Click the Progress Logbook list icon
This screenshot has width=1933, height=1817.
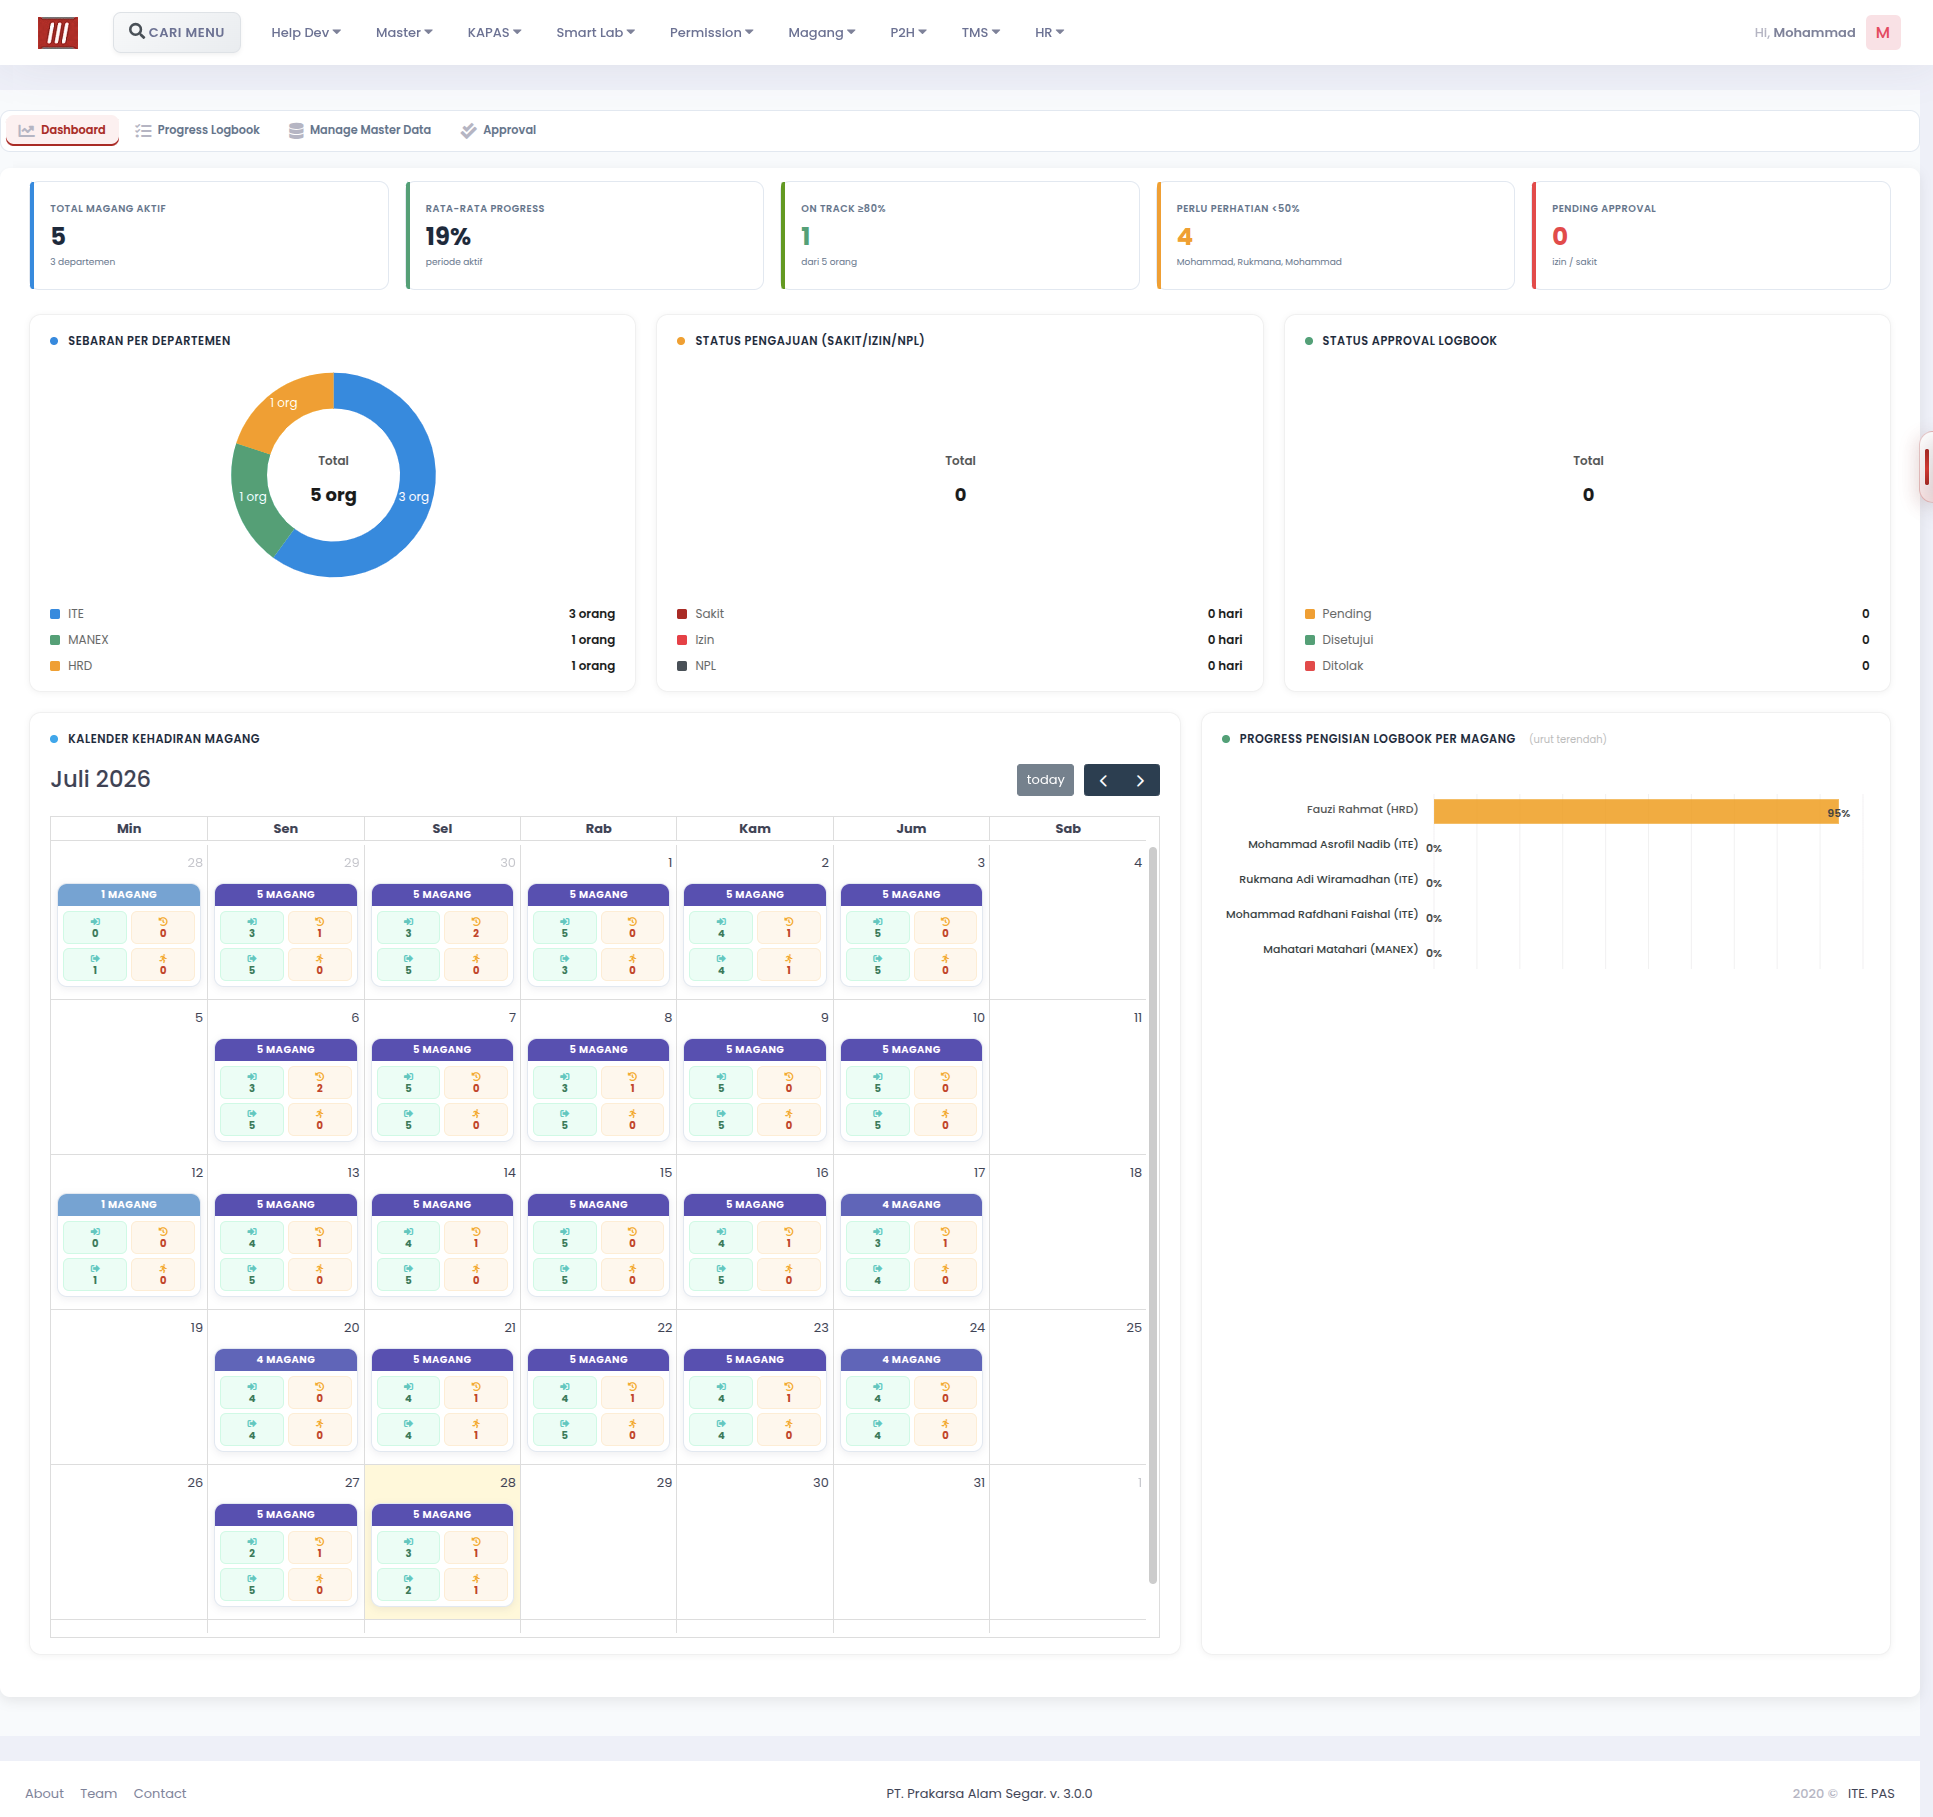click(143, 130)
